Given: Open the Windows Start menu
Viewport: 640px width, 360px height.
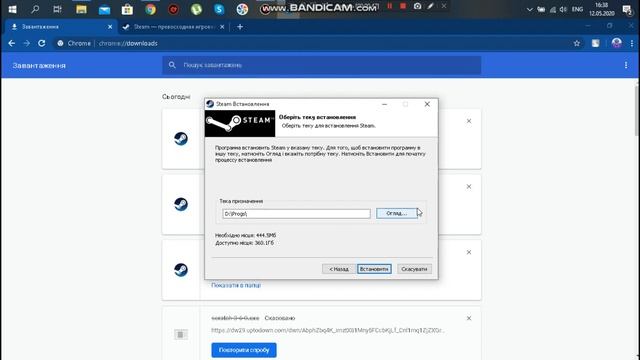Looking at the screenshot, I should (12, 9).
